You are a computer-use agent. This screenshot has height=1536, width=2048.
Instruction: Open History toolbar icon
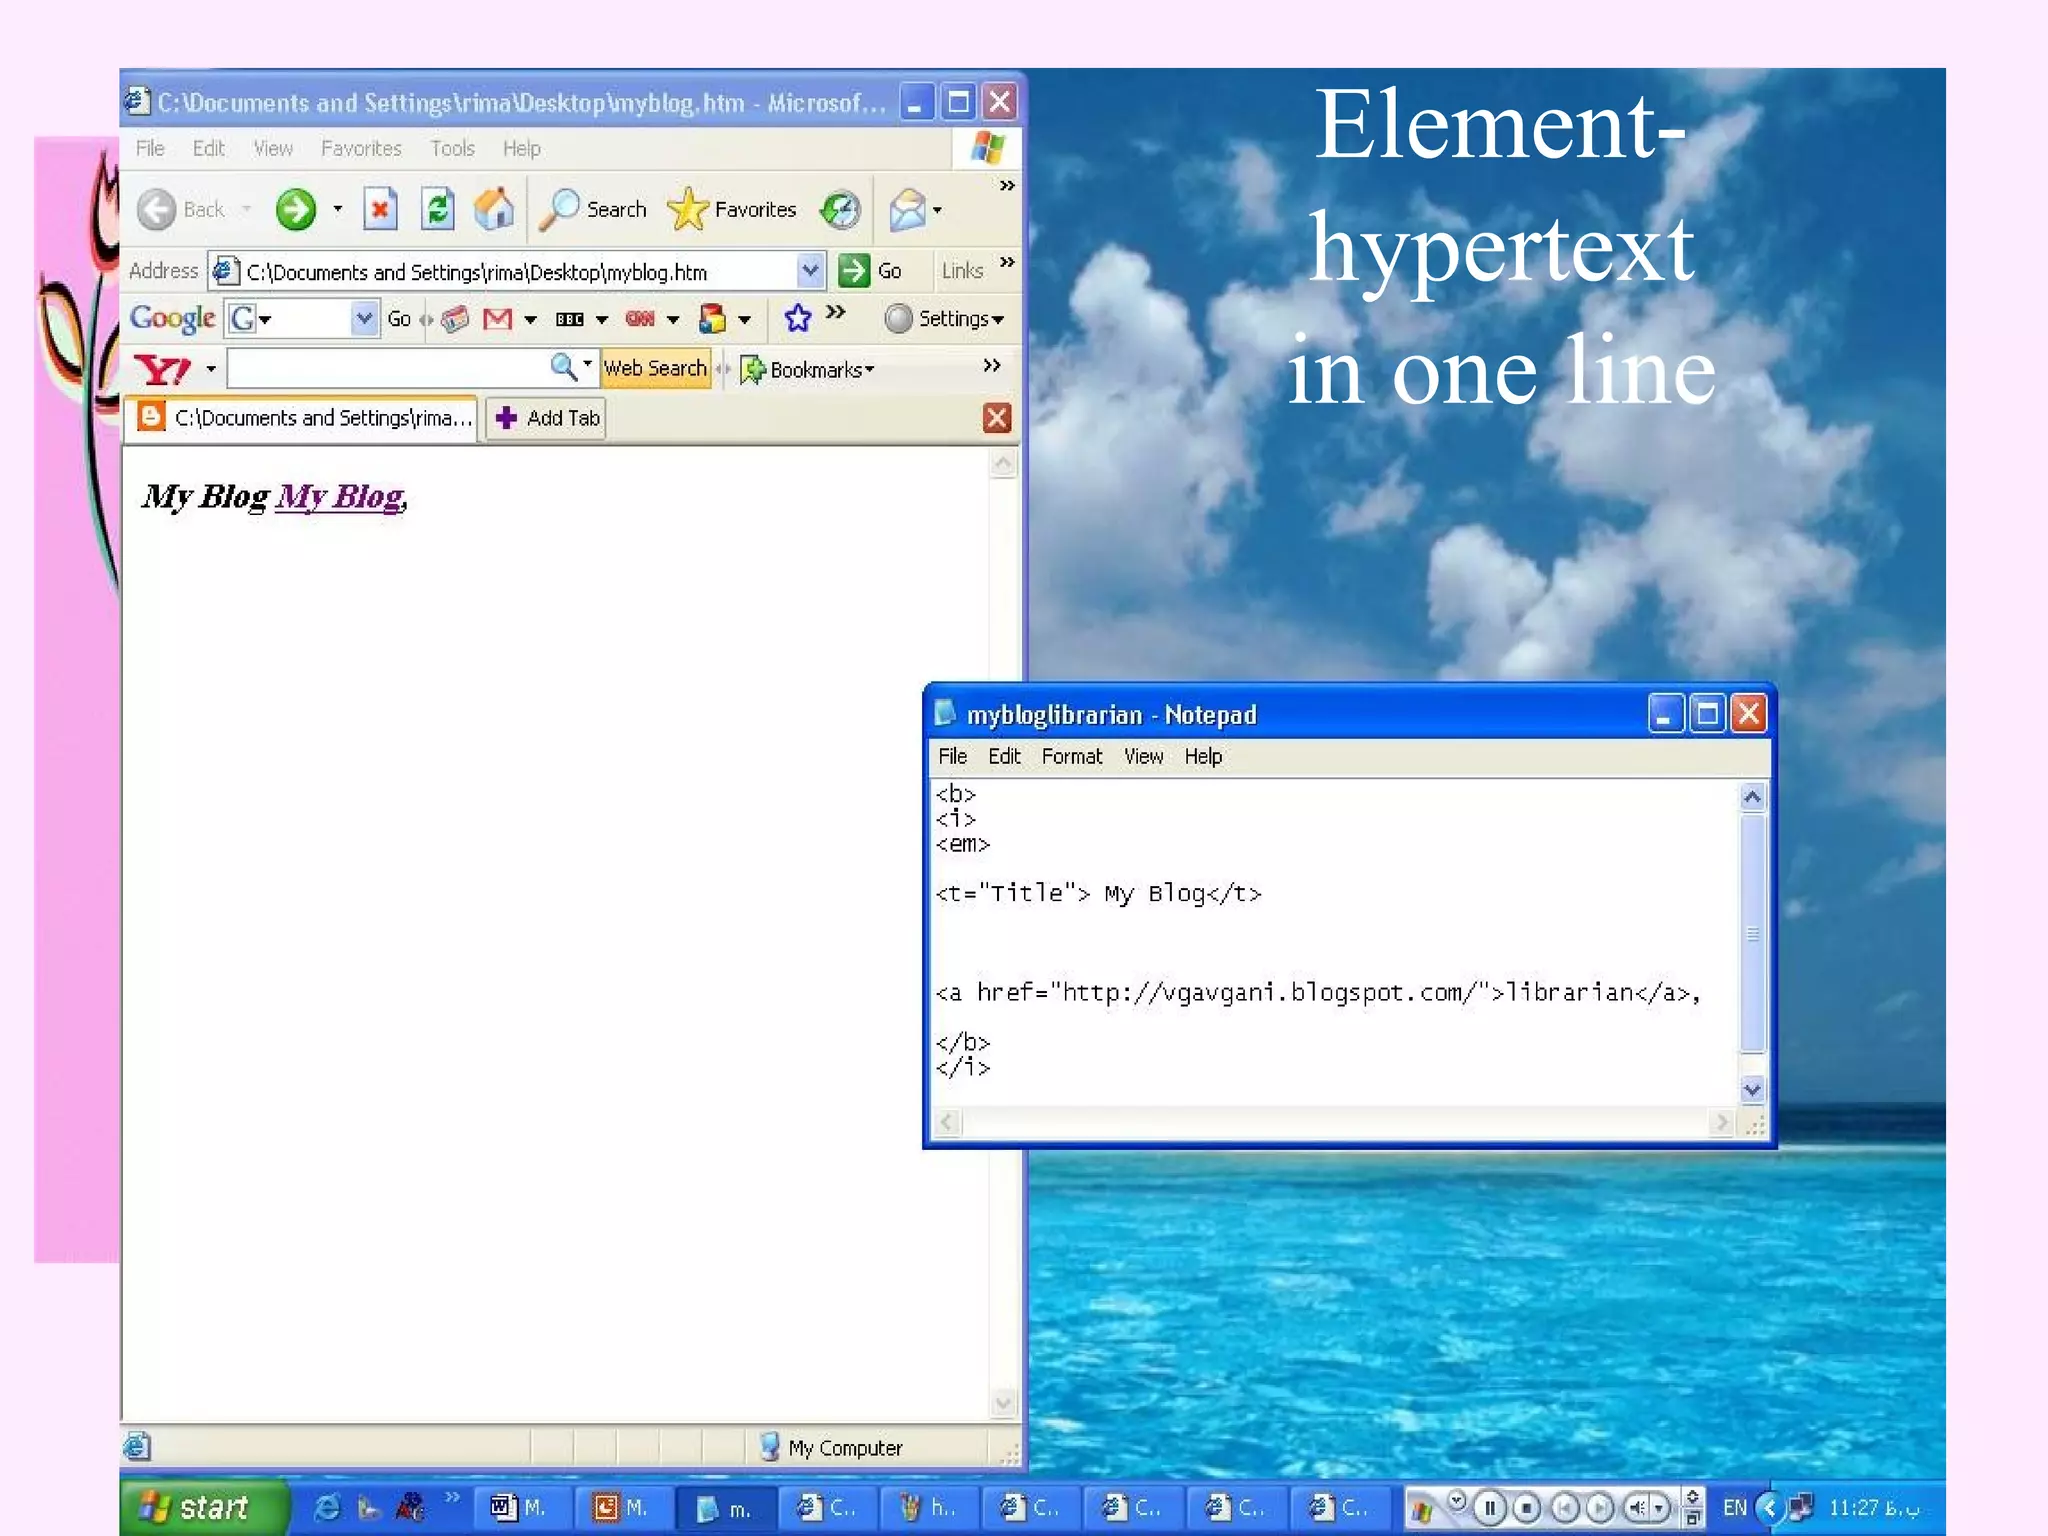click(x=840, y=209)
